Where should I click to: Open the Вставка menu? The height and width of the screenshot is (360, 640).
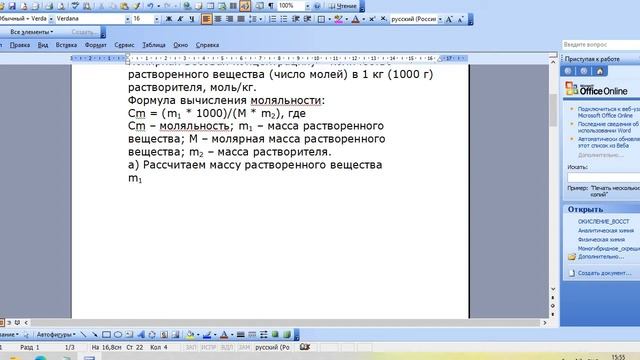66,45
